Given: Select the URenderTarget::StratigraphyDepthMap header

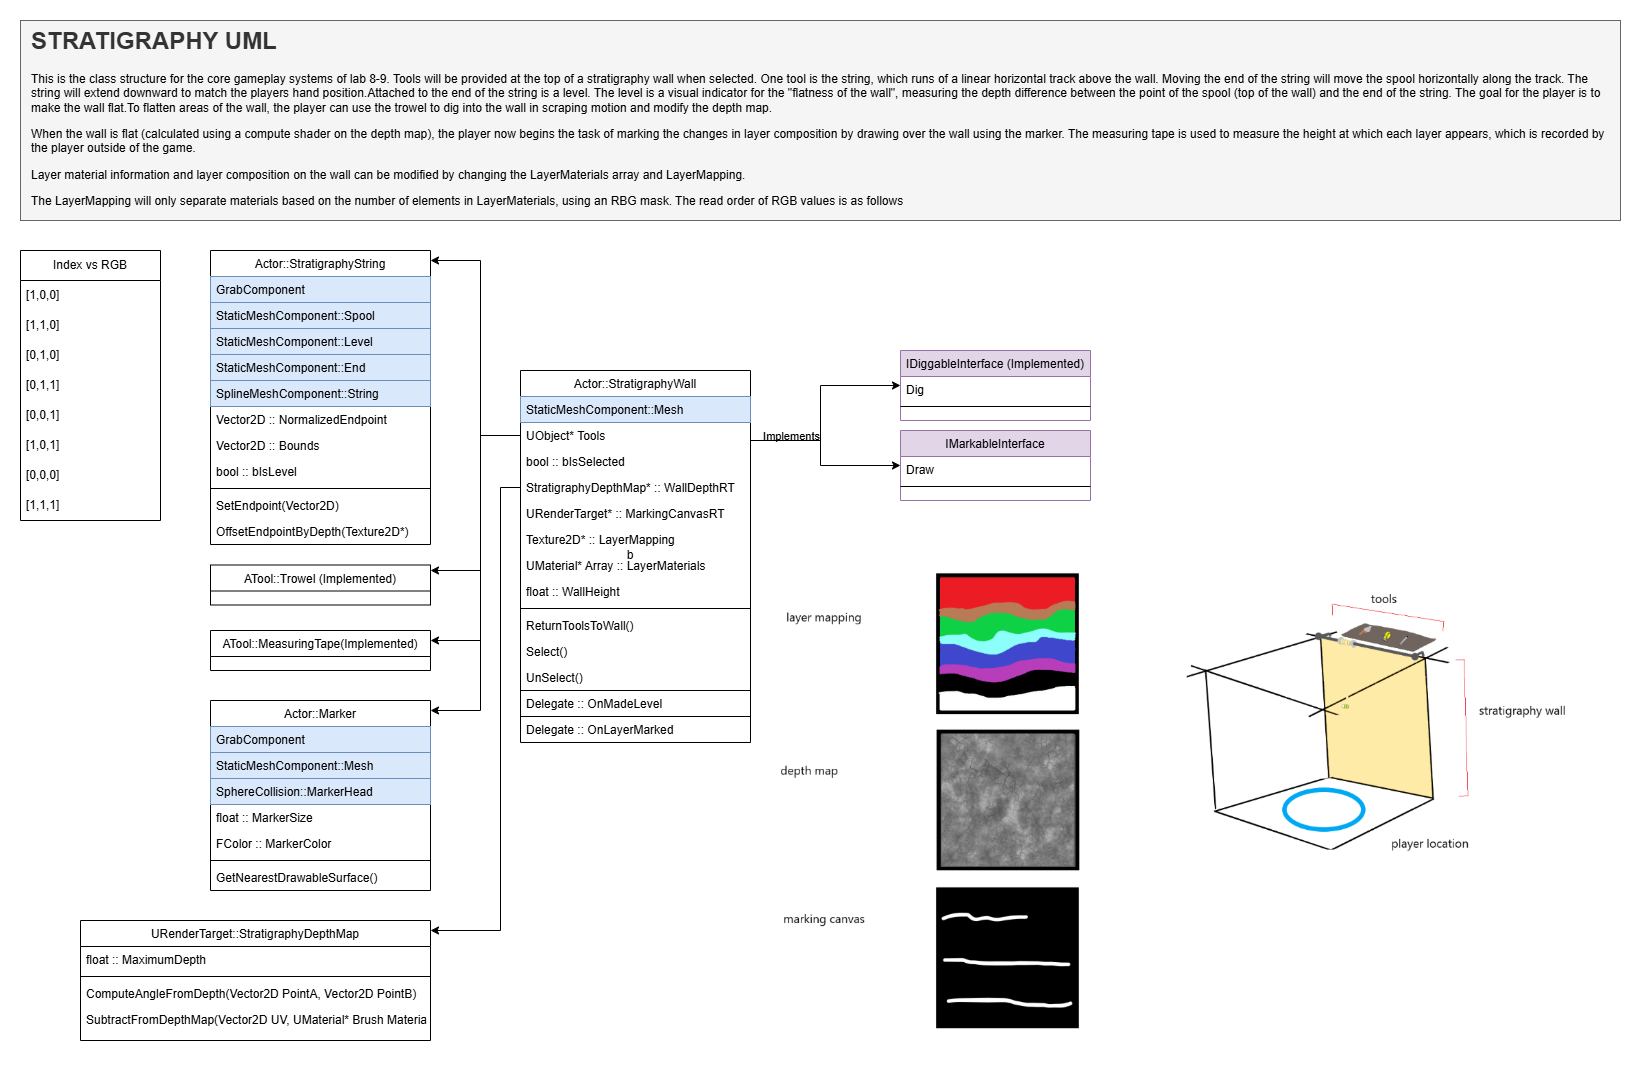Looking at the screenshot, I should pos(255,934).
